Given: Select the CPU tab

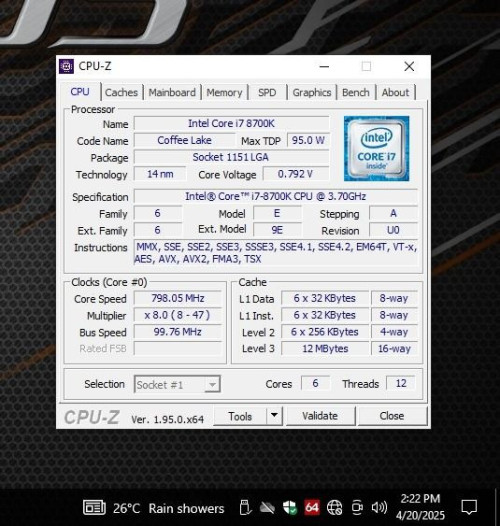Looking at the screenshot, I should [x=80, y=92].
